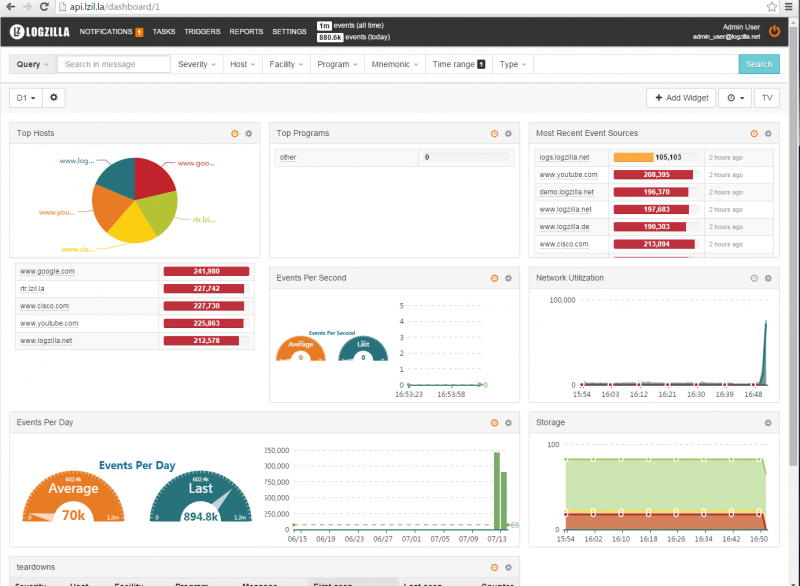The height and width of the screenshot is (586, 800).
Task: Click the logs.logzilla.net 105,103 orange bar
Action: click(633, 157)
